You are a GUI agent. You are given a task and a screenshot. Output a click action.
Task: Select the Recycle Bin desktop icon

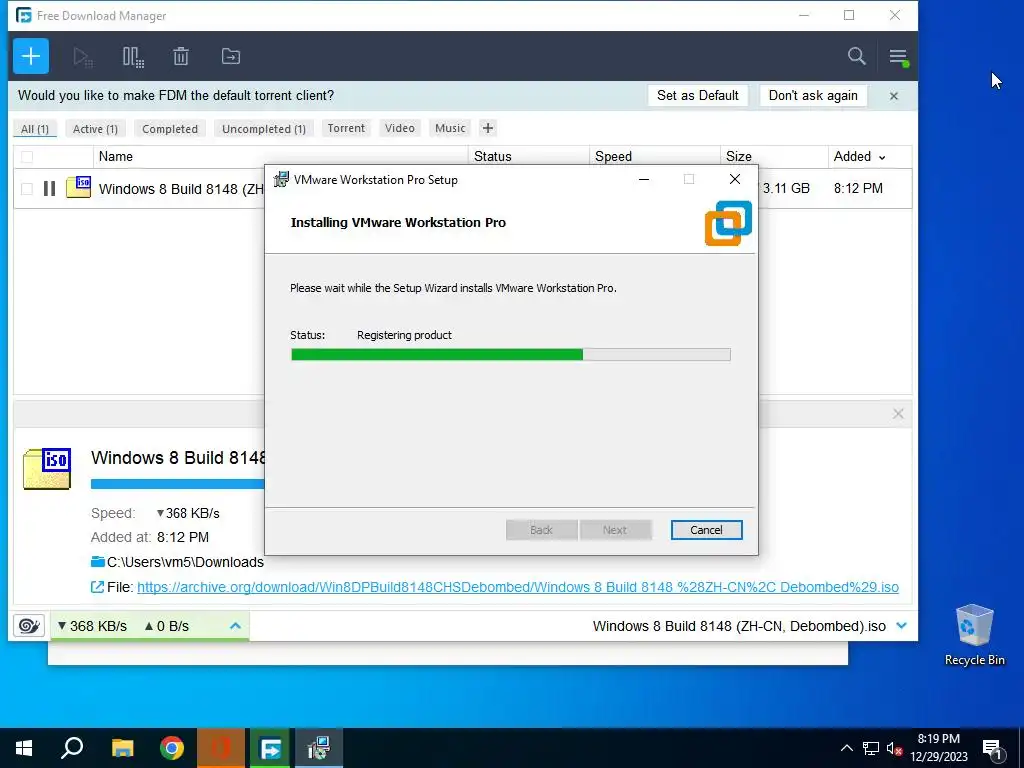[x=974, y=635]
